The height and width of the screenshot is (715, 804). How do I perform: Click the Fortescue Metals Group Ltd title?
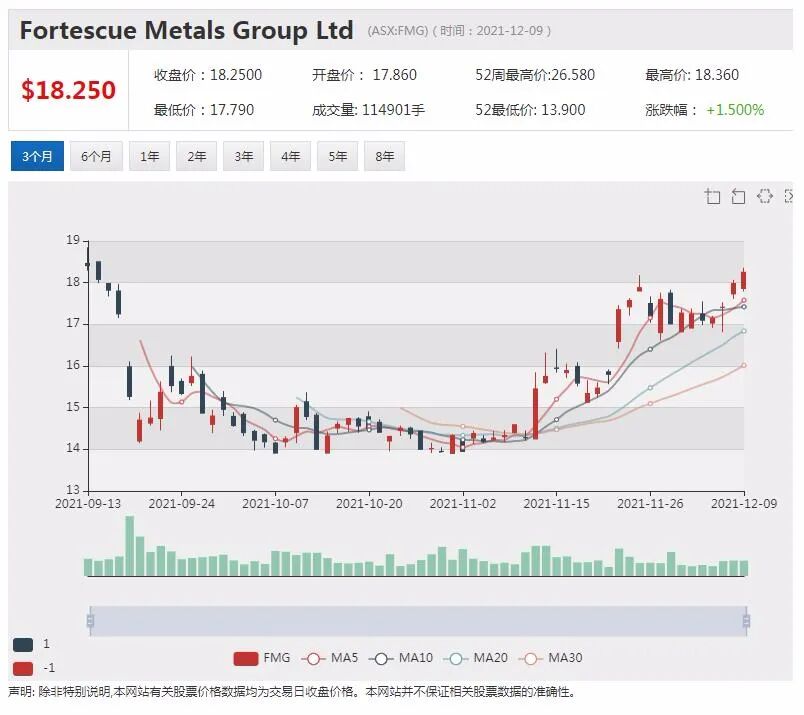tap(187, 30)
